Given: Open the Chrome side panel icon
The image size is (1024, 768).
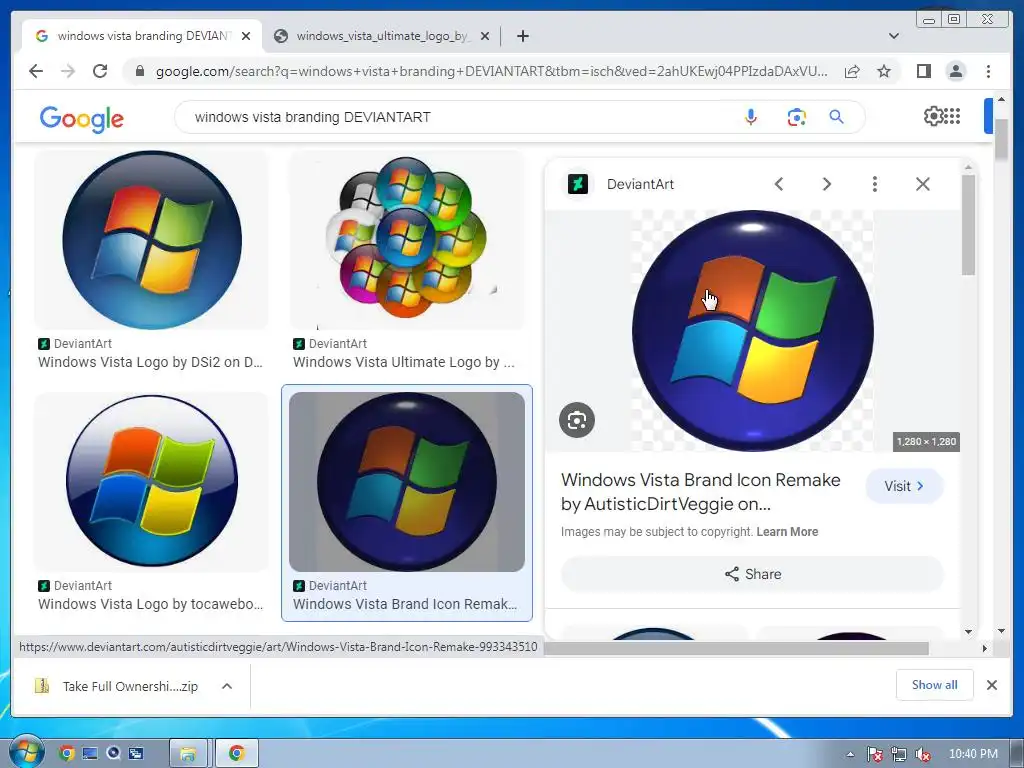Looking at the screenshot, I should (x=923, y=71).
